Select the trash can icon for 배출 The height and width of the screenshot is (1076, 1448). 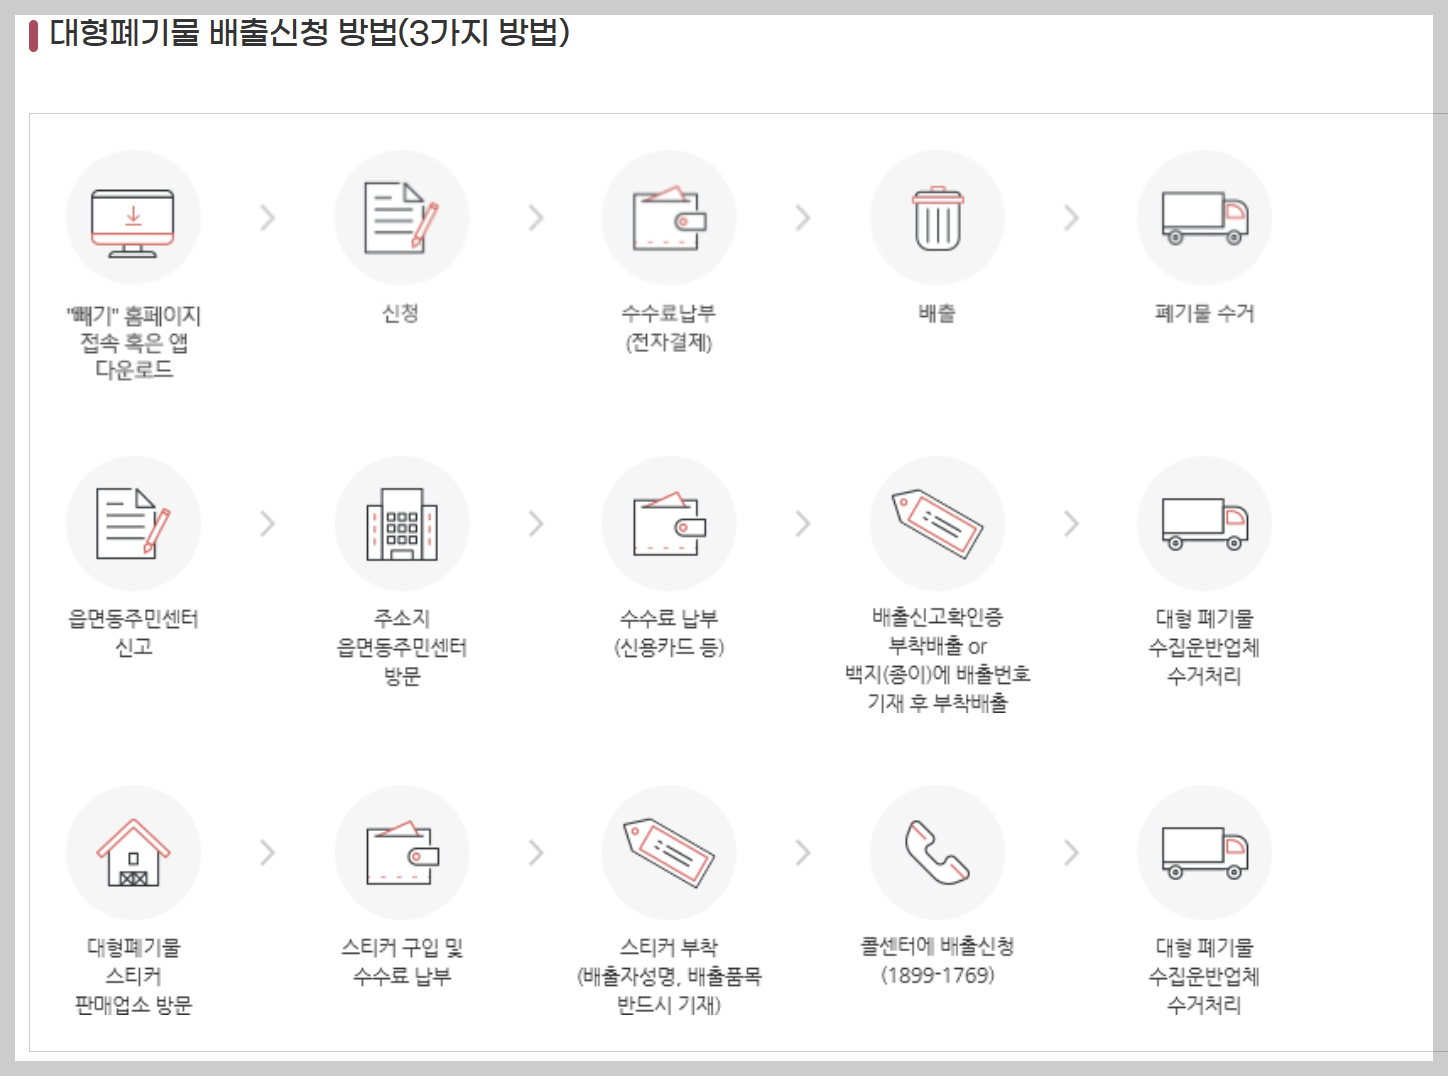pos(936,217)
